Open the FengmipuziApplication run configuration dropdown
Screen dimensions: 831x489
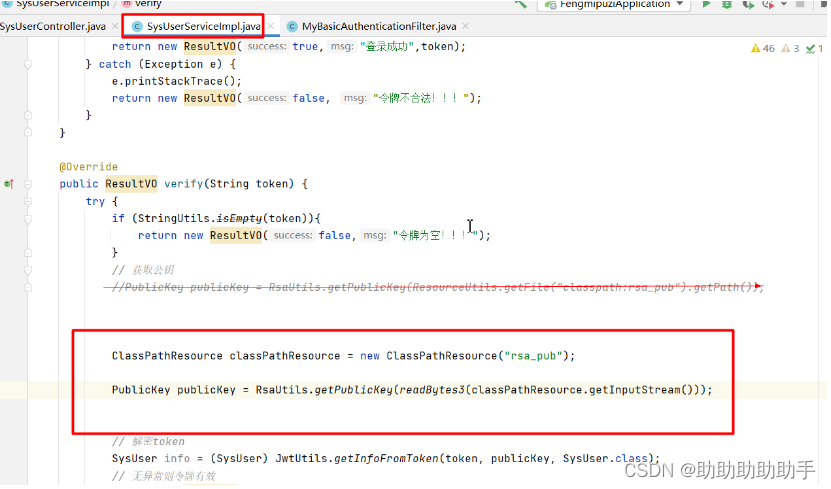pos(614,4)
